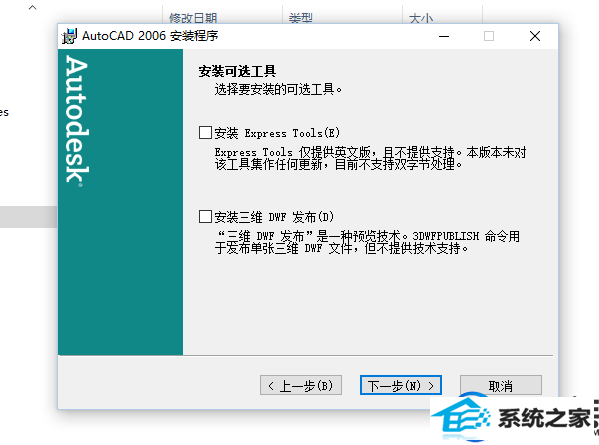Enable the 安装 Express Tools(E) checkbox
The image size is (599, 445).
206,133
